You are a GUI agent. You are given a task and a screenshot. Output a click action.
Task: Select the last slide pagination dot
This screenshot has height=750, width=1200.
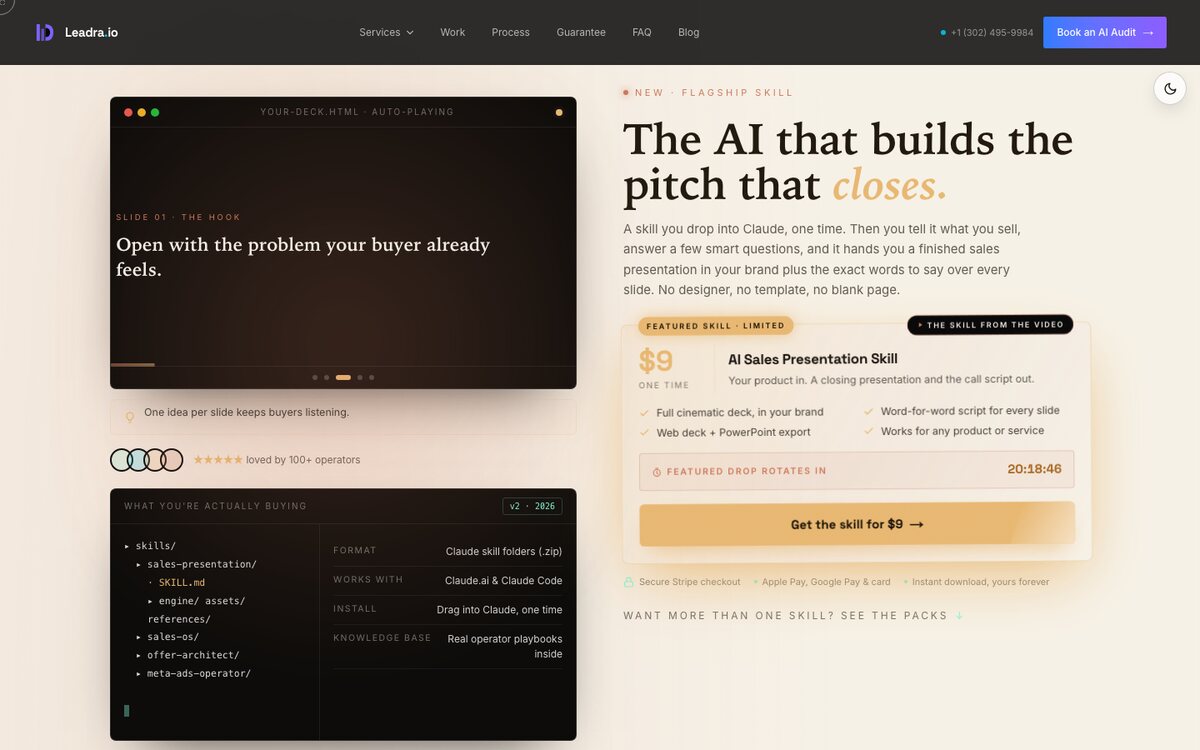(371, 378)
